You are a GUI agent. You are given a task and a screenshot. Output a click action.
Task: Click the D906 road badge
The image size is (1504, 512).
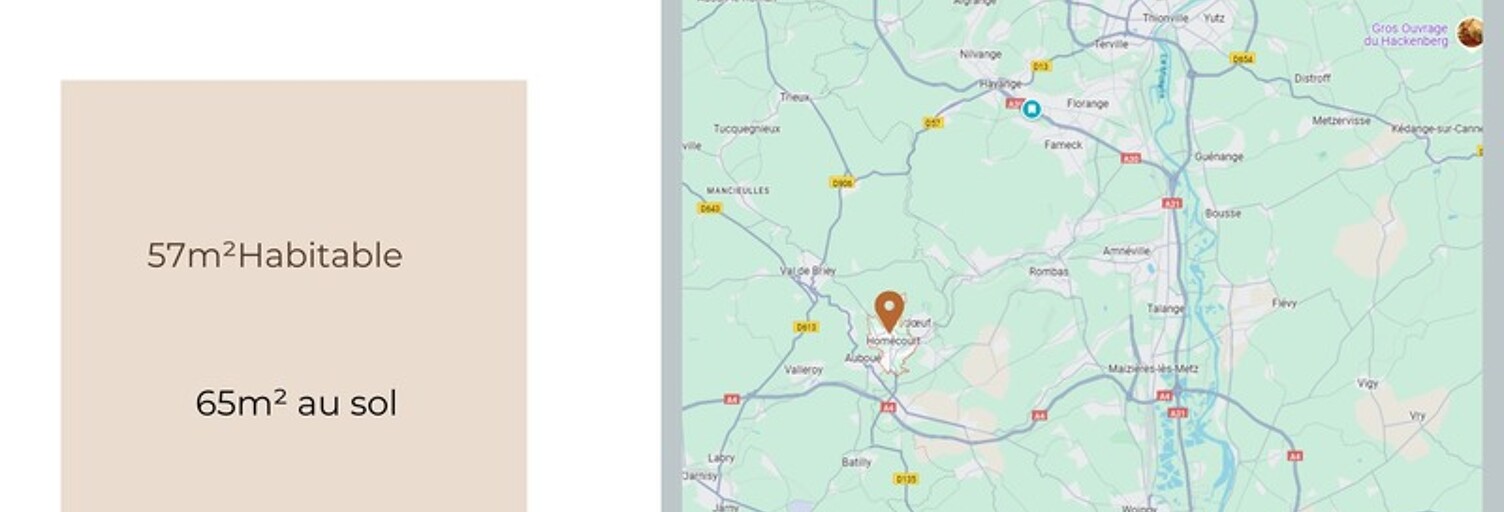point(842,182)
